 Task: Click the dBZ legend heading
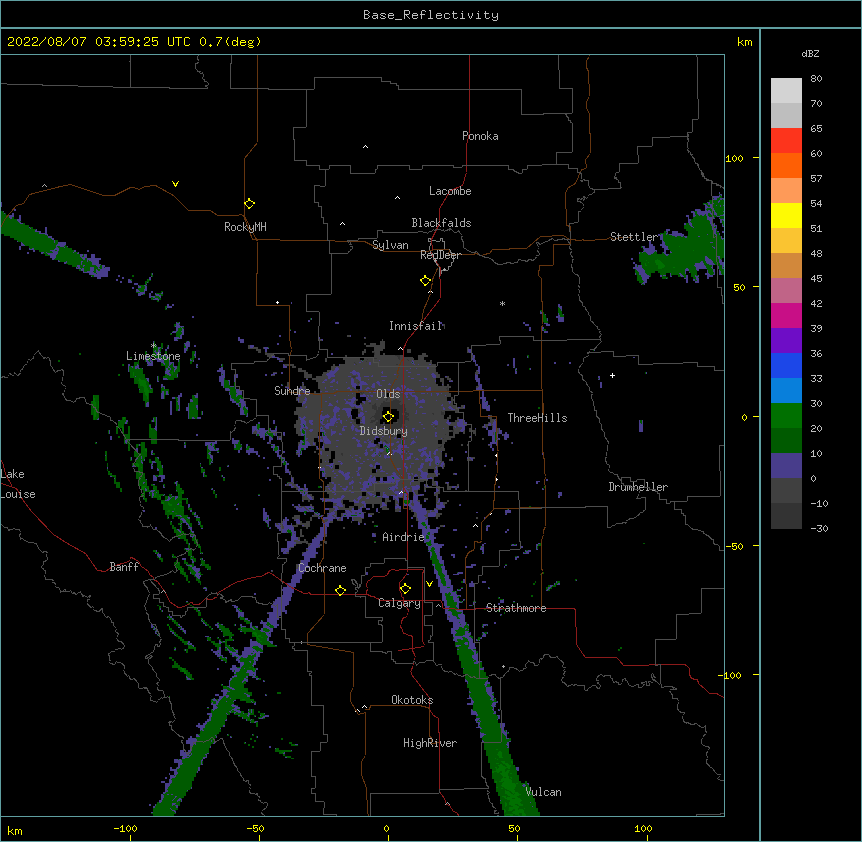click(810, 53)
